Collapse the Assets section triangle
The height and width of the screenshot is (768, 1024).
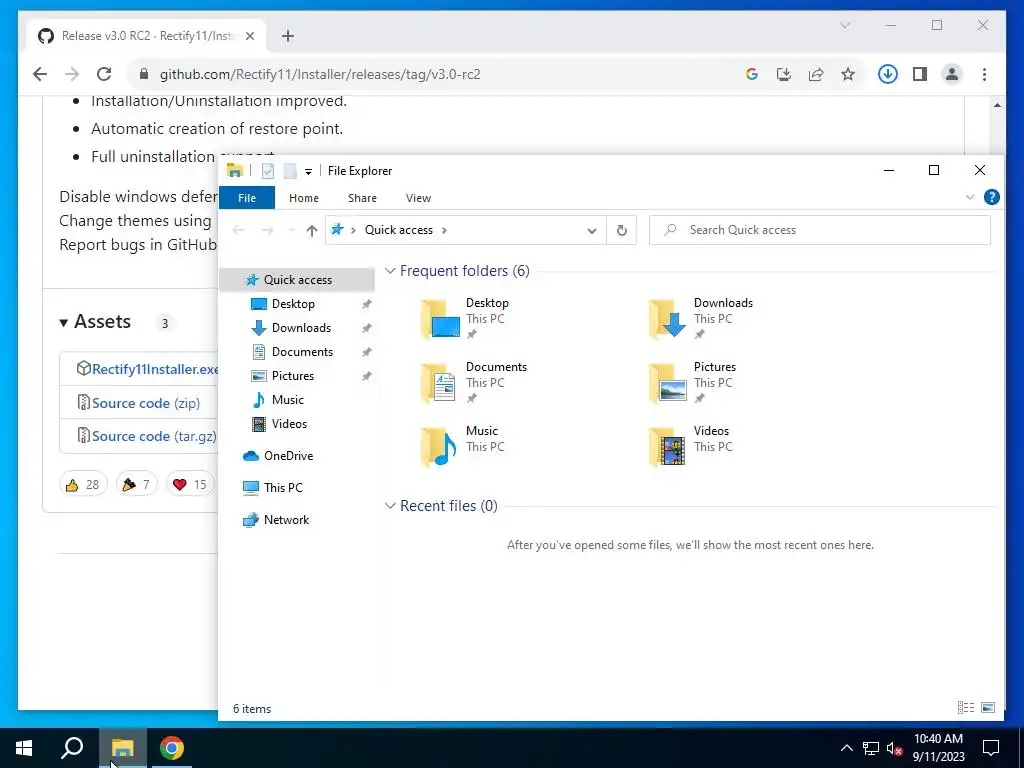[63, 323]
